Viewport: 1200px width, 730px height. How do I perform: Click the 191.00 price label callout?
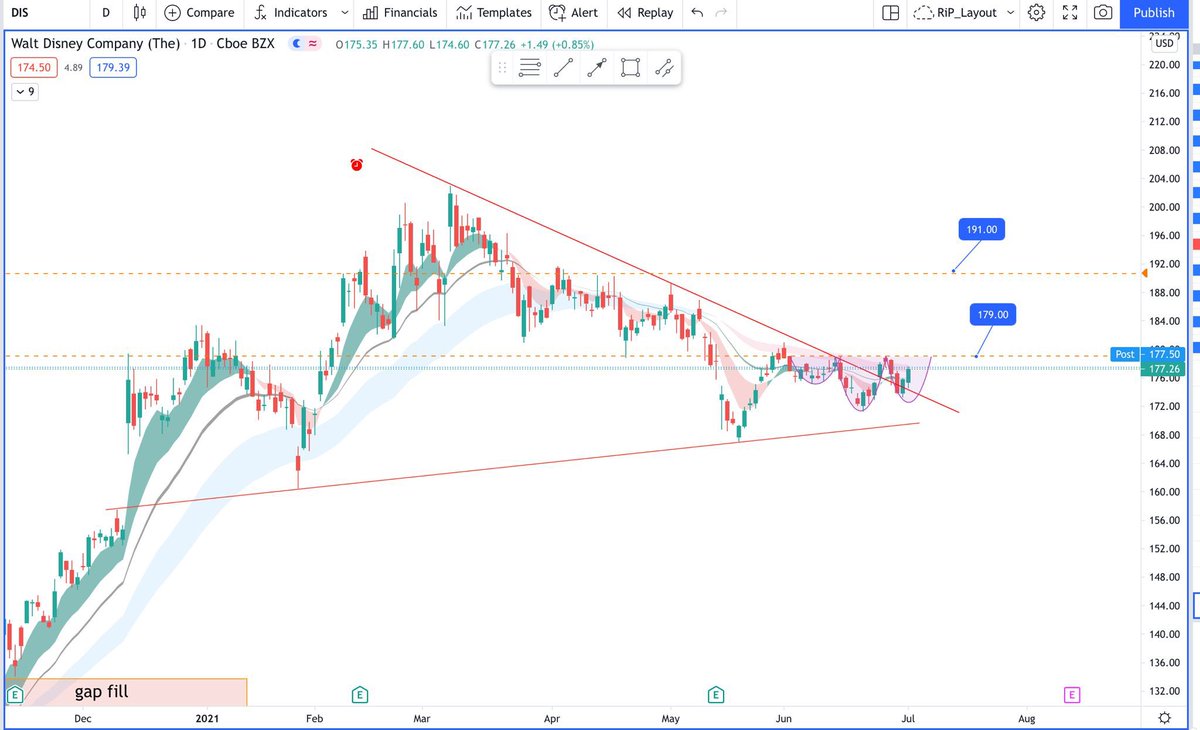[x=981, y=229]
